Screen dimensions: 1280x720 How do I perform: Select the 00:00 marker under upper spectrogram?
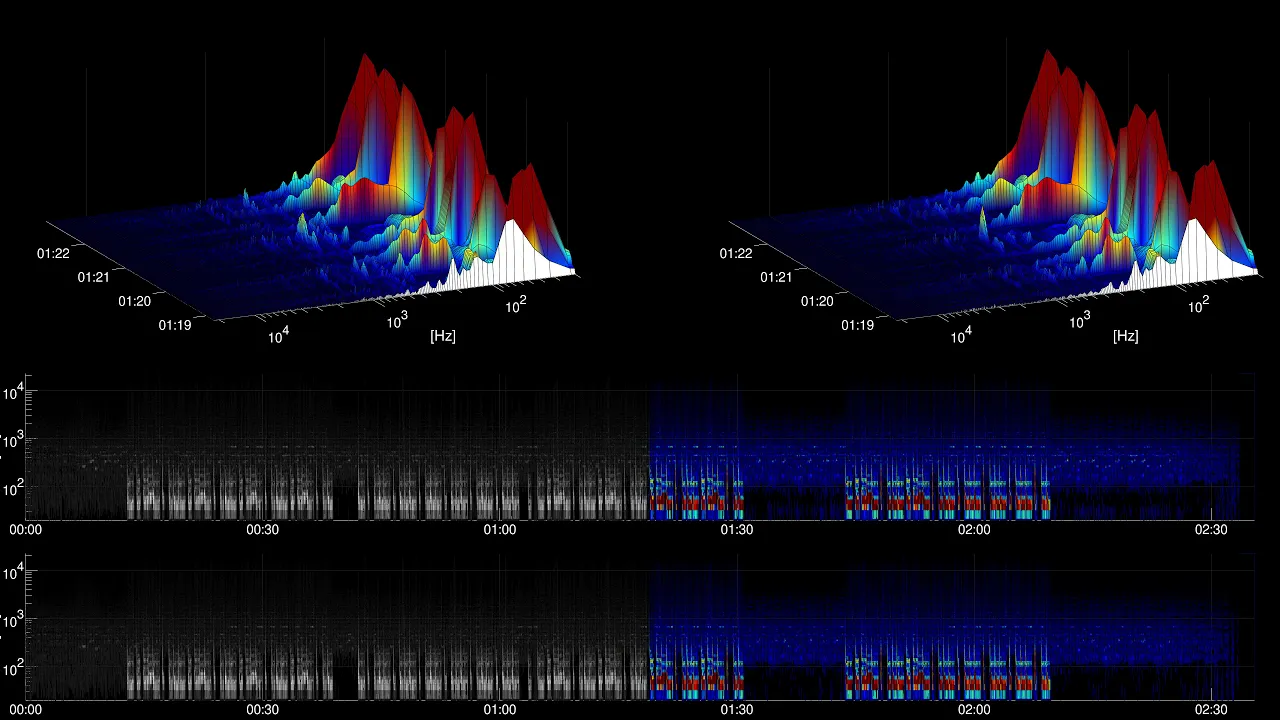click(25, 530)
